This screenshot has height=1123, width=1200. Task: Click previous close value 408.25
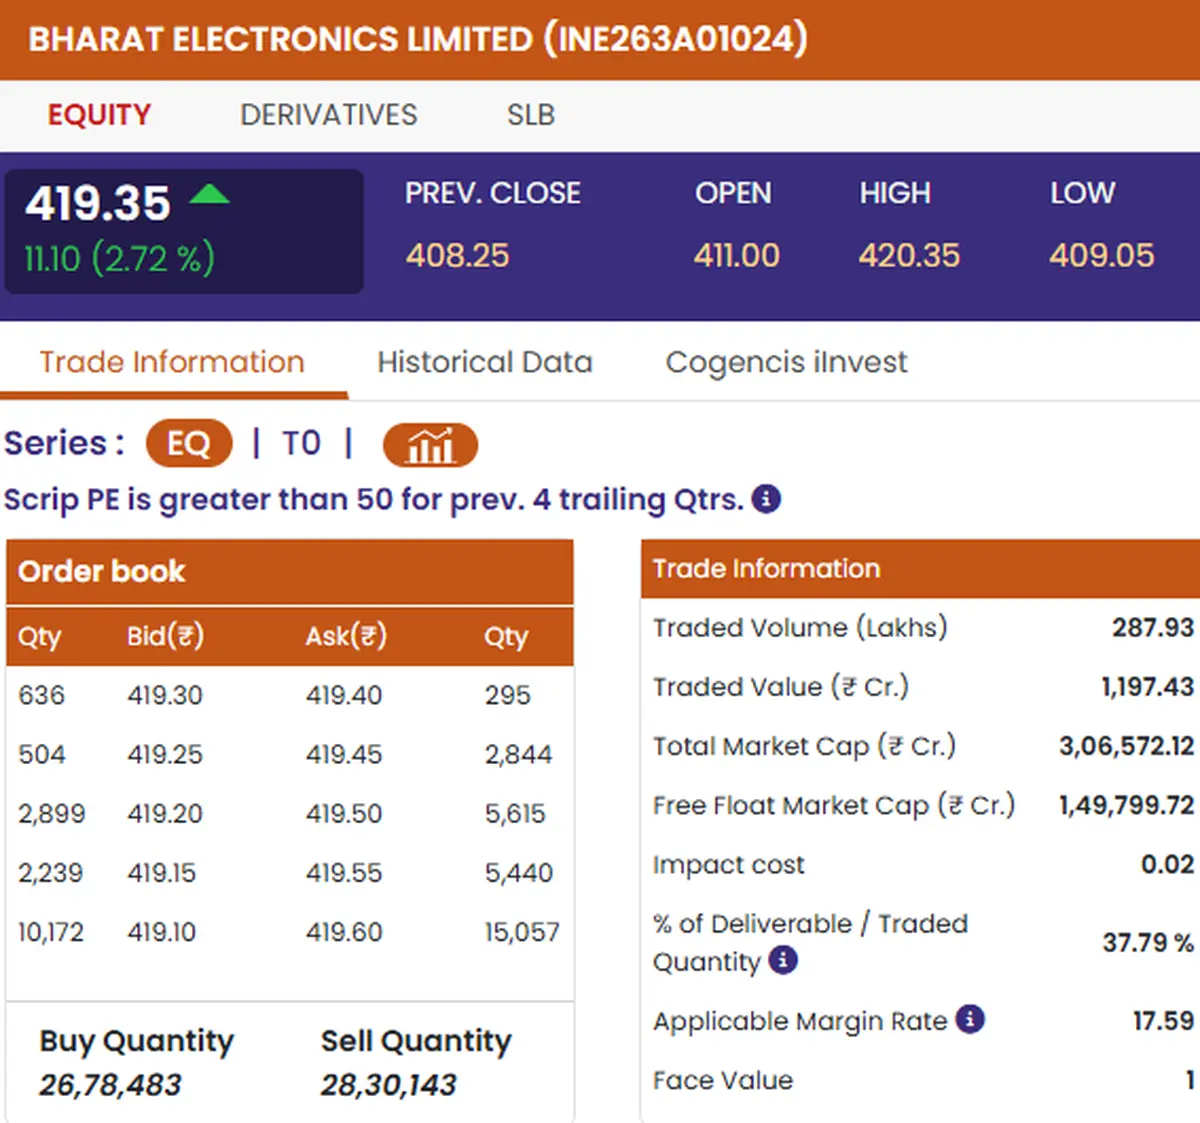click(457, 256)
